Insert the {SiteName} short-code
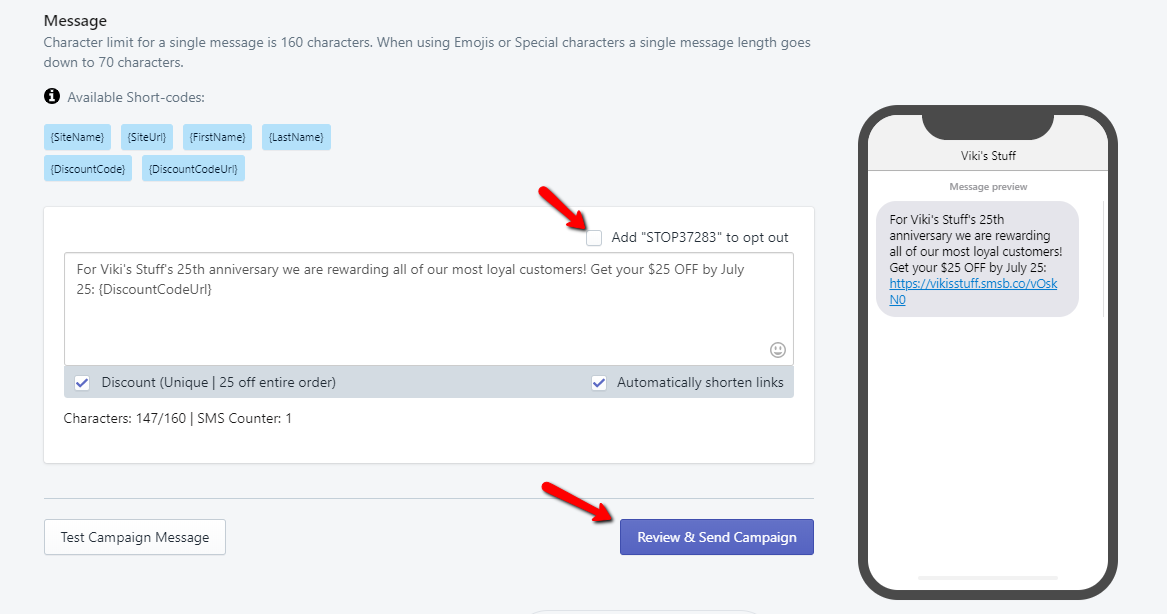The width and height of the screenshot is (1167, 614). [x=77, y=137]
